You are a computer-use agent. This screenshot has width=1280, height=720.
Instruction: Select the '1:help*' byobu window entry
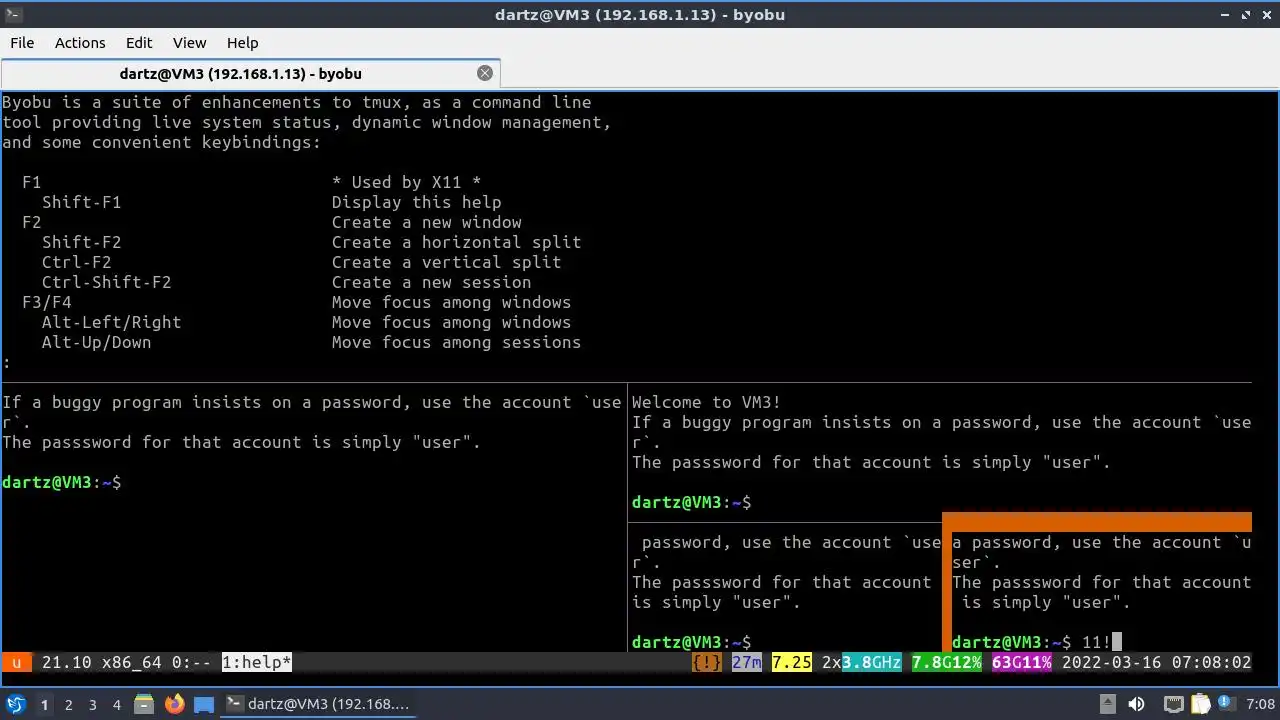(x=257, y=662)
